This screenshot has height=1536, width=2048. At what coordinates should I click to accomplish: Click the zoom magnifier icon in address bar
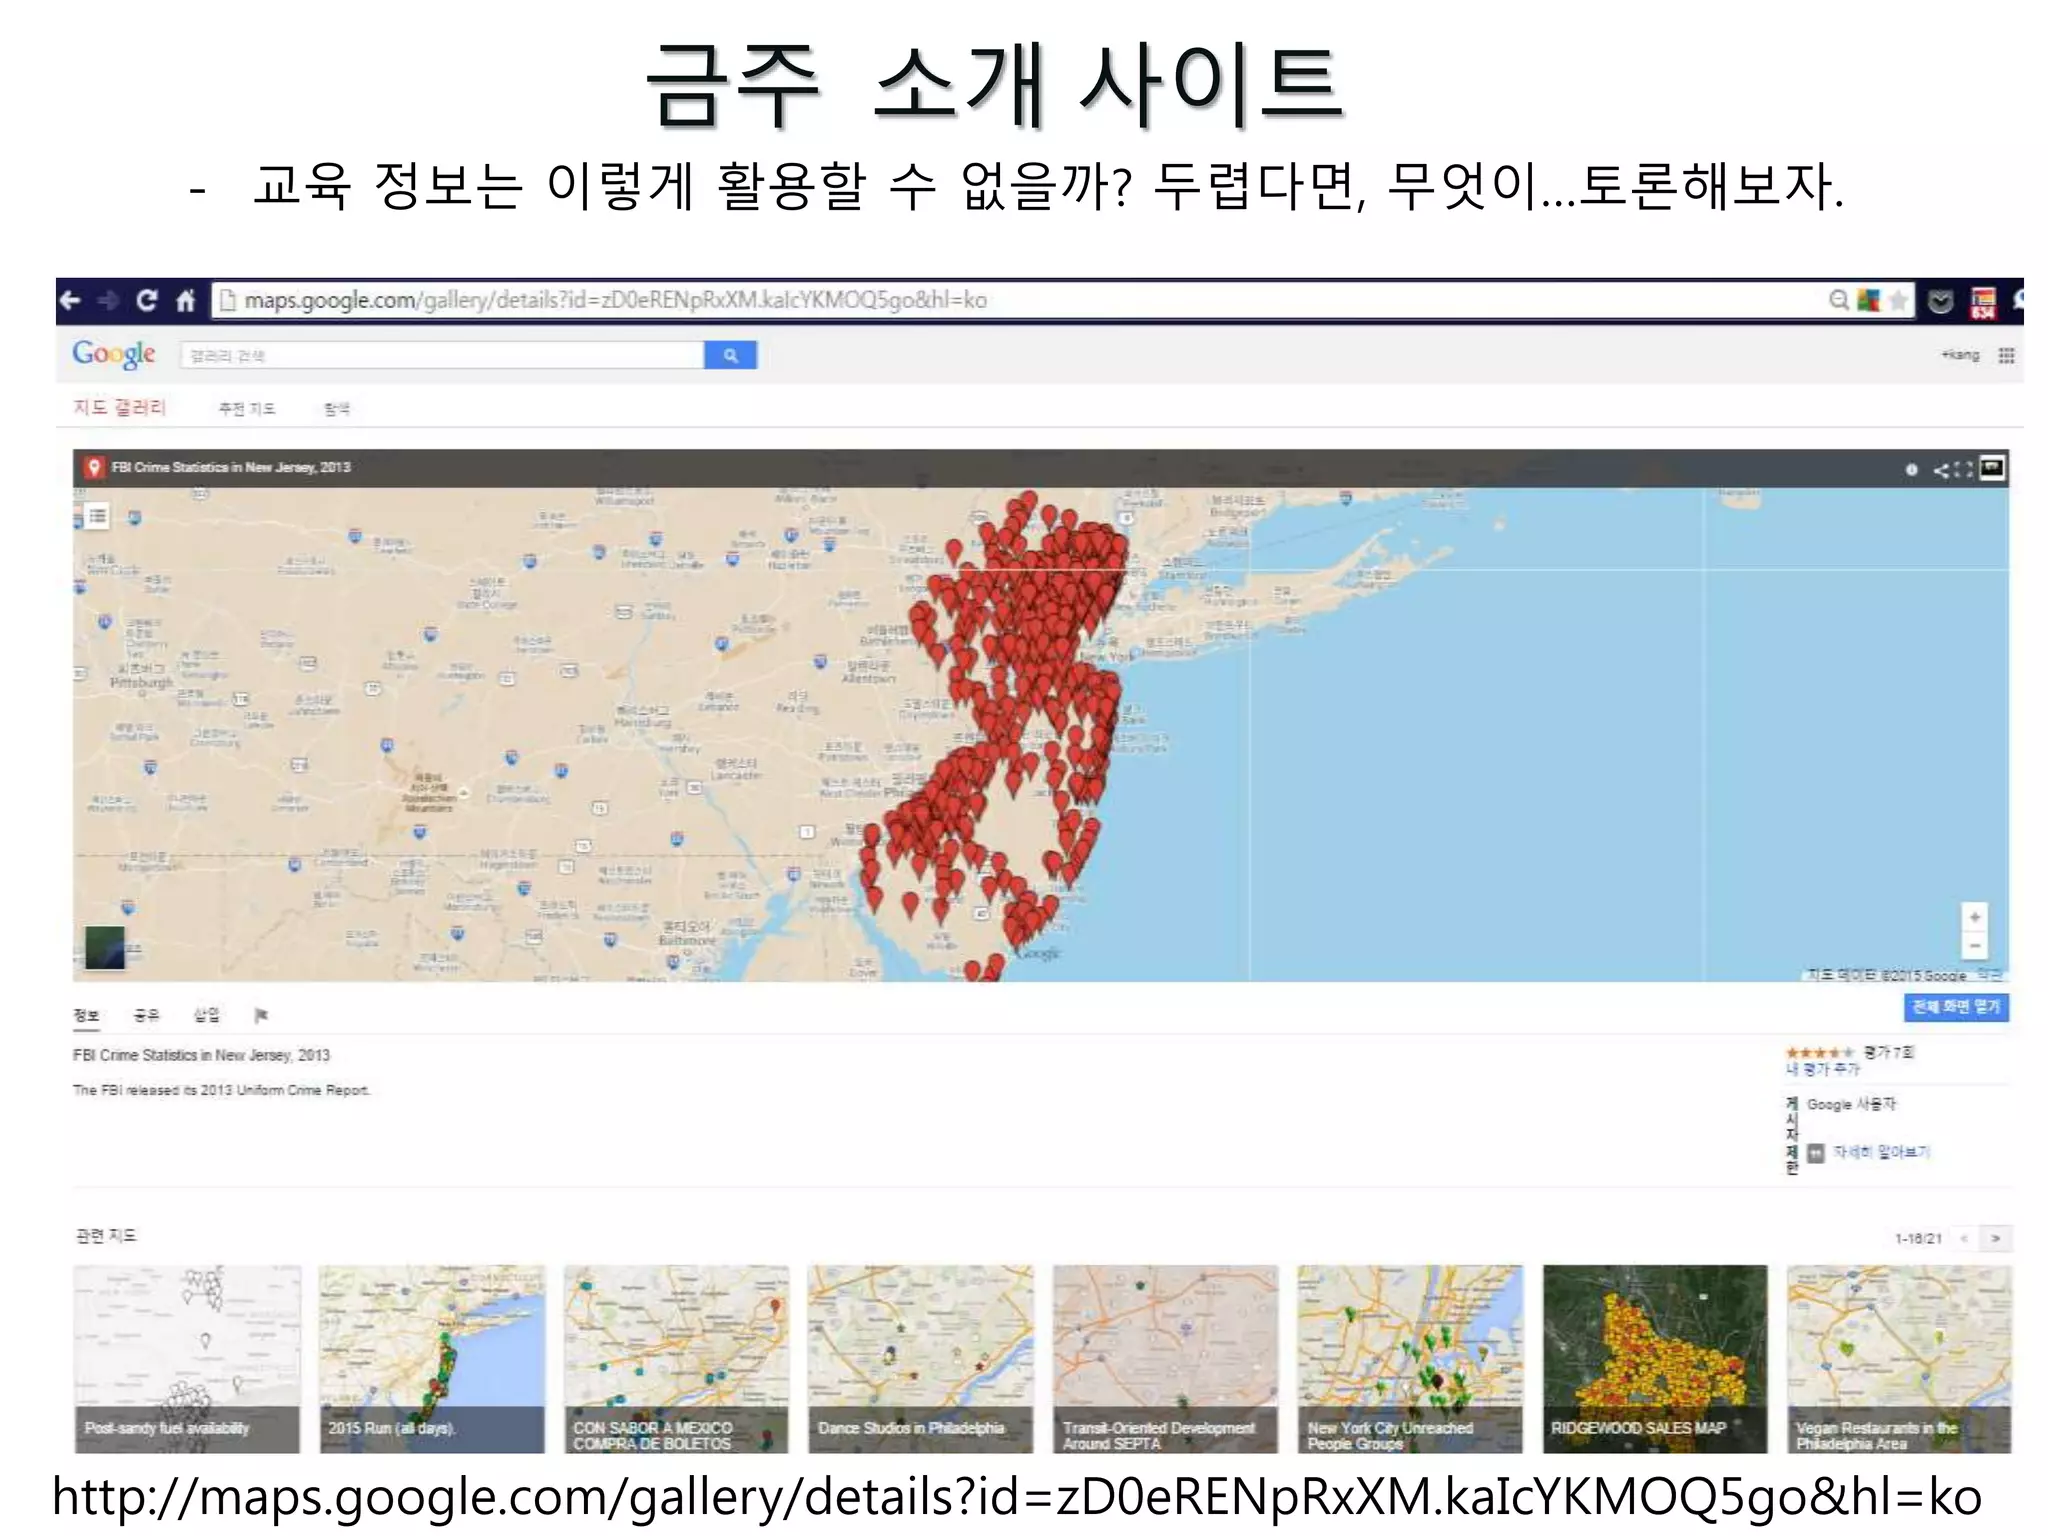pyautogui.click(x=1839, y=300)
